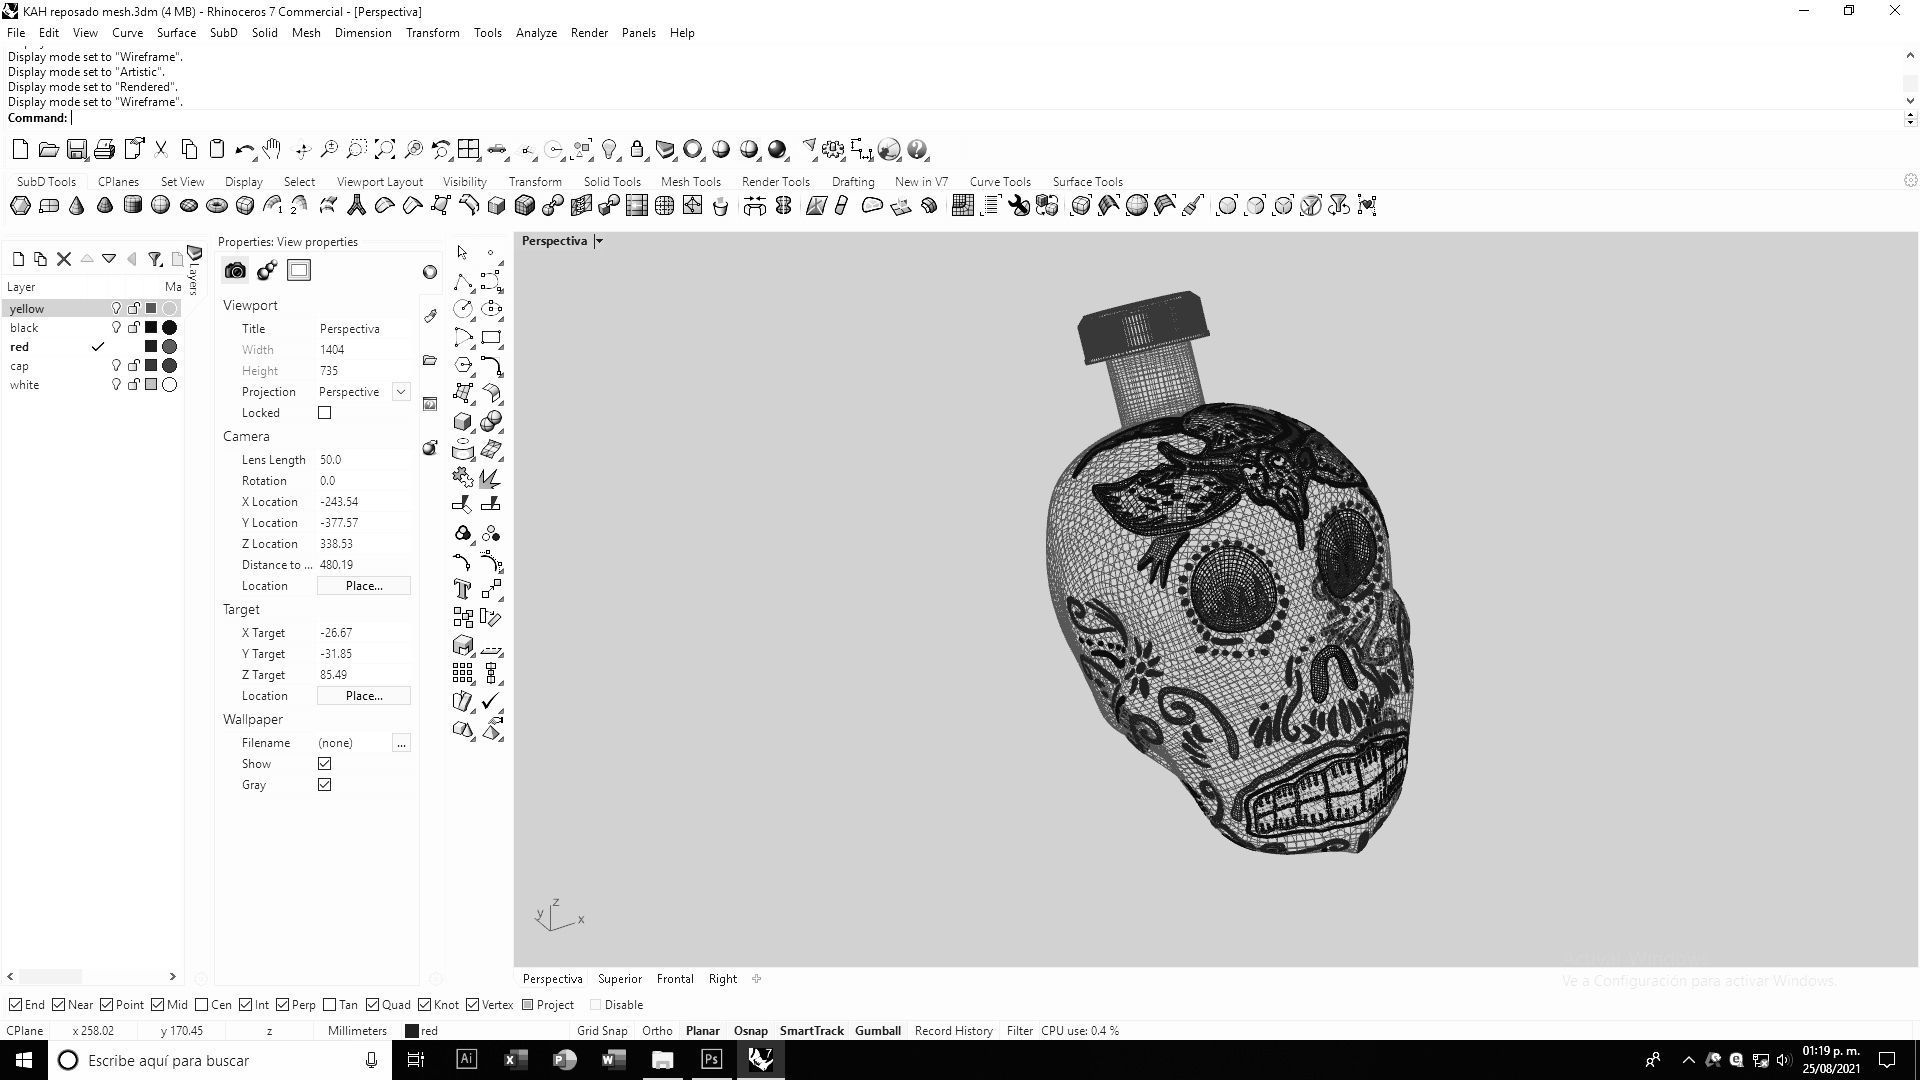Screen dimensions: 1920x1080
Task: Toggle Gumball in the status bar
Action: click(878, 1031)
